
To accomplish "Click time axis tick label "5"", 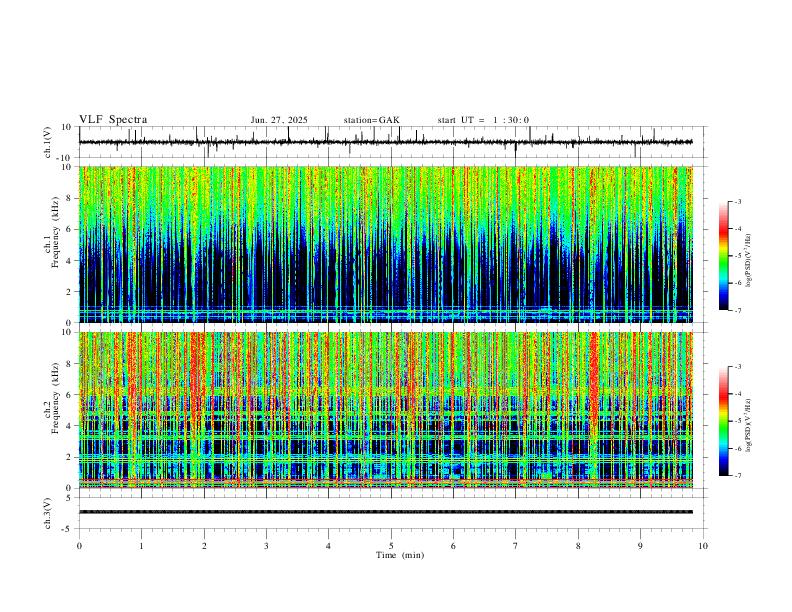I will [x=391, y=546].
